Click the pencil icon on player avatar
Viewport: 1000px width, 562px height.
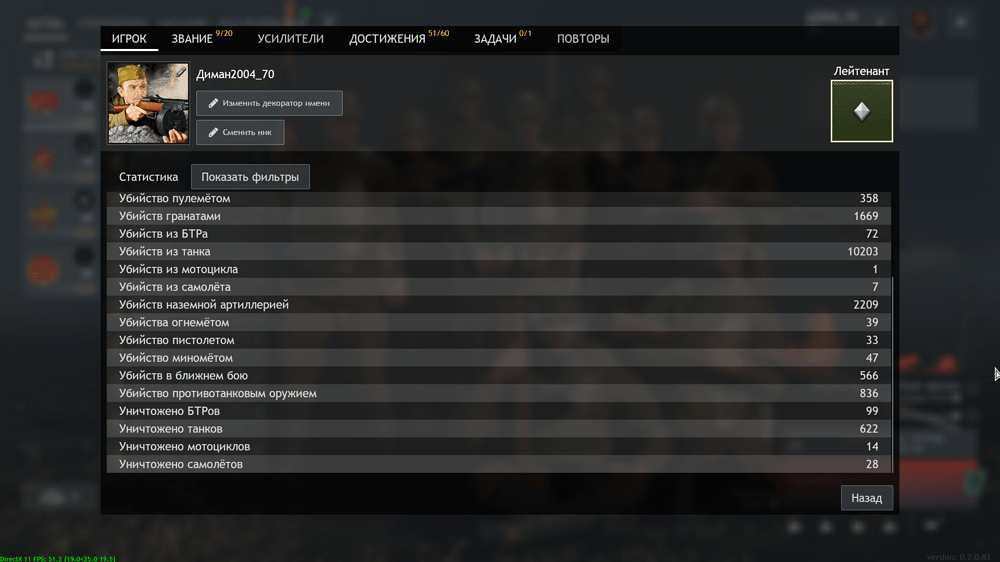pos(180,72)
